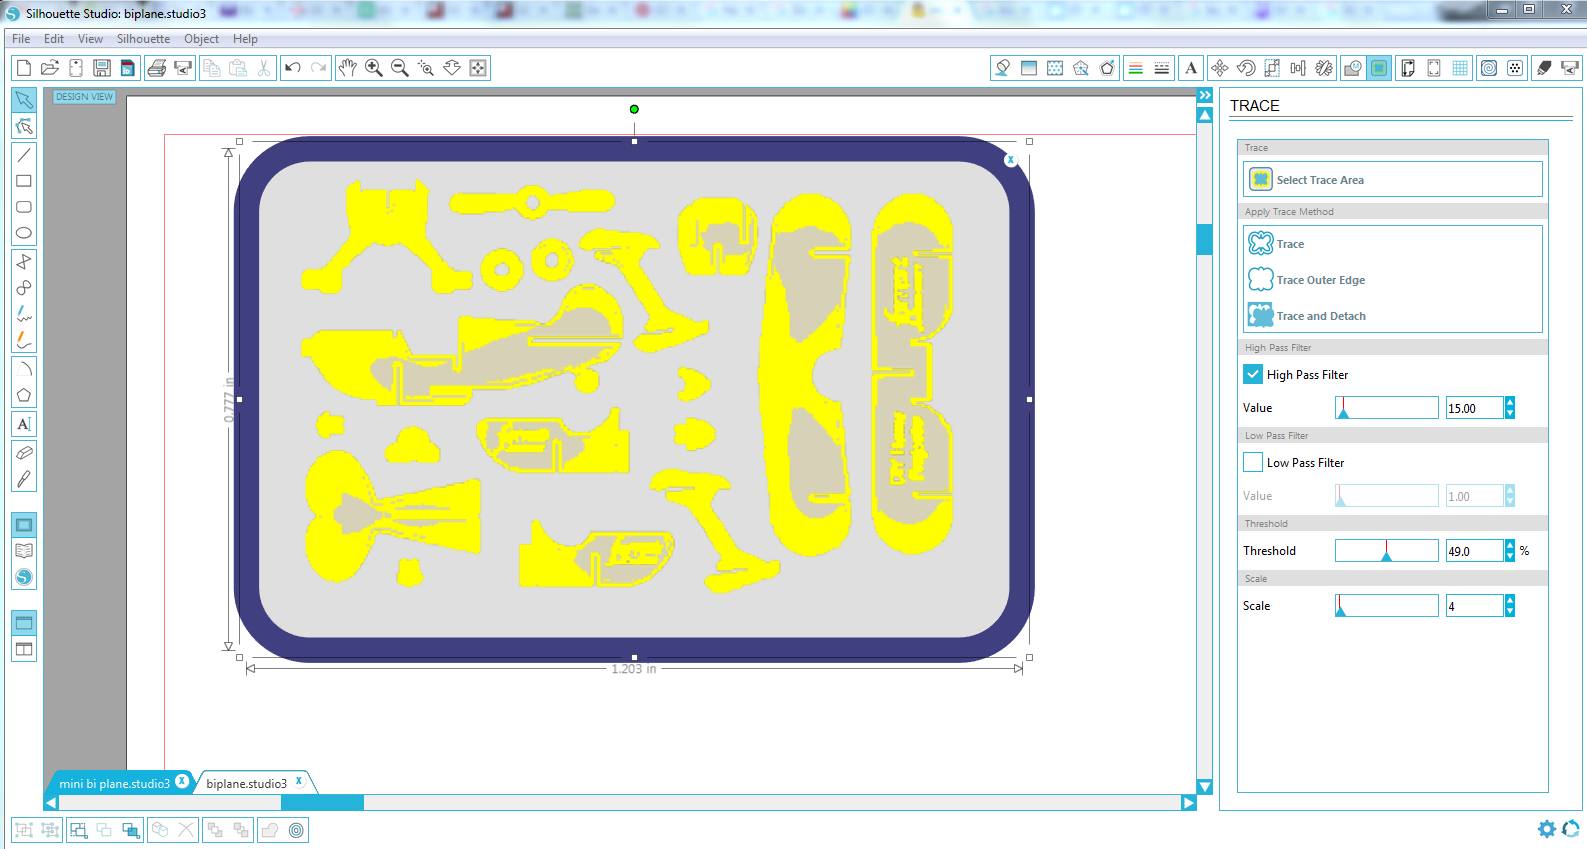
Task: Click the Print icon
Action: point(157,68)
